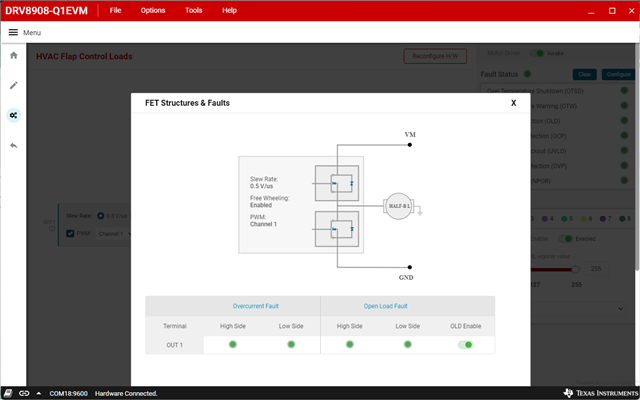Click the OUT 1 terminal cell

pyautogui.click(x=175, y=345)
